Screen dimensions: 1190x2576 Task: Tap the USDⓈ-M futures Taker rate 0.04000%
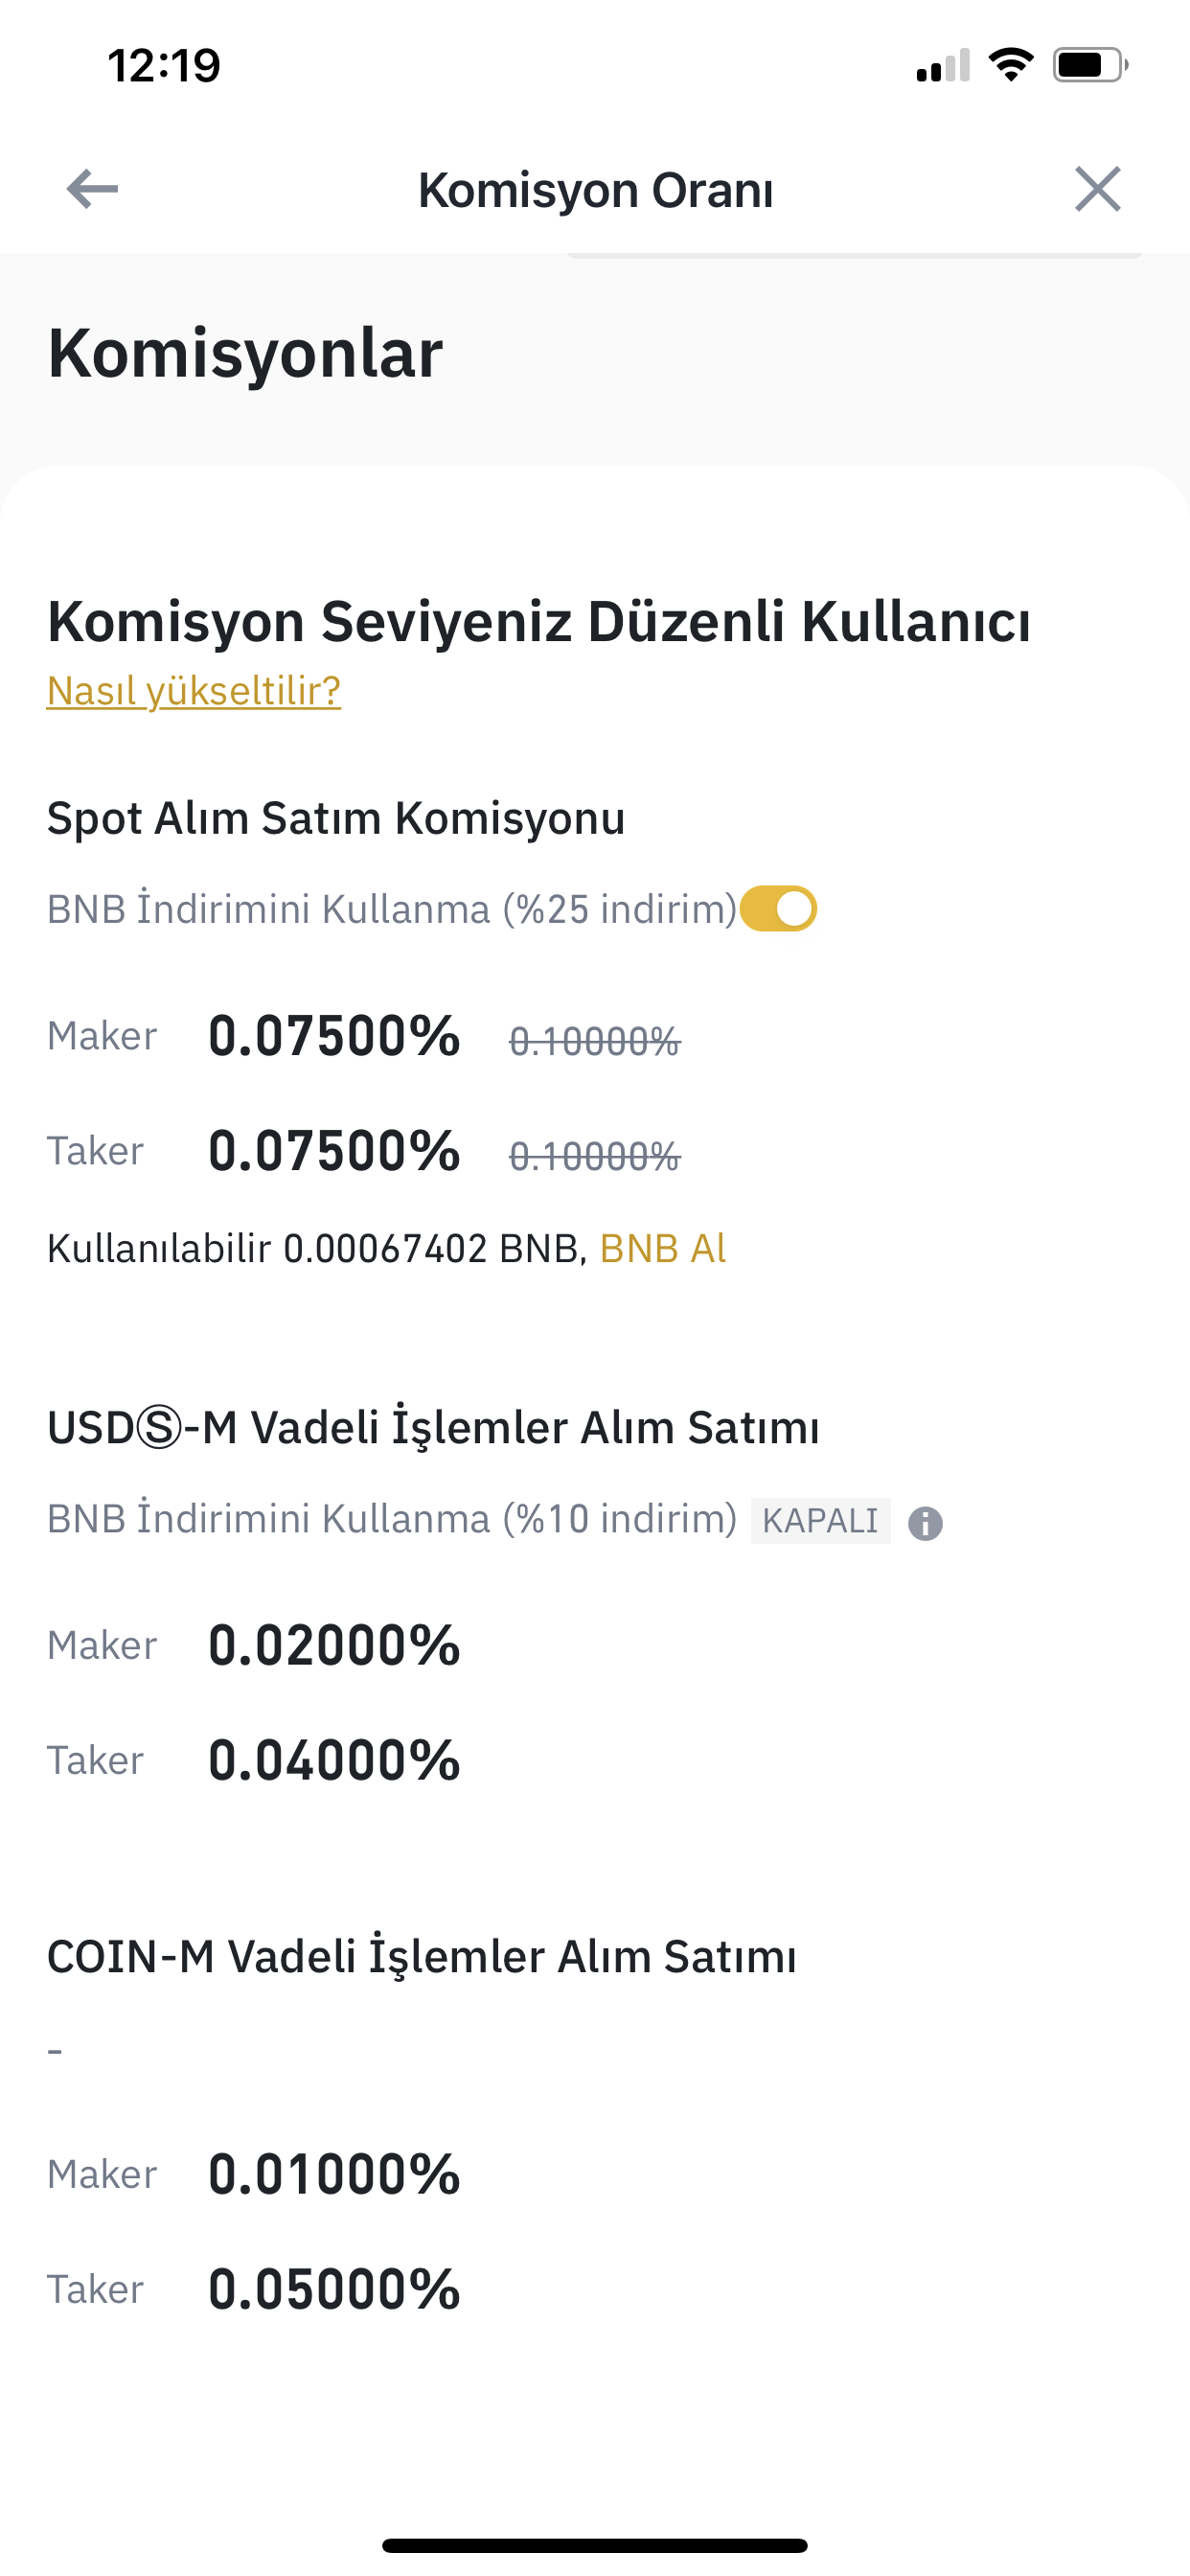click(334, 1760)
